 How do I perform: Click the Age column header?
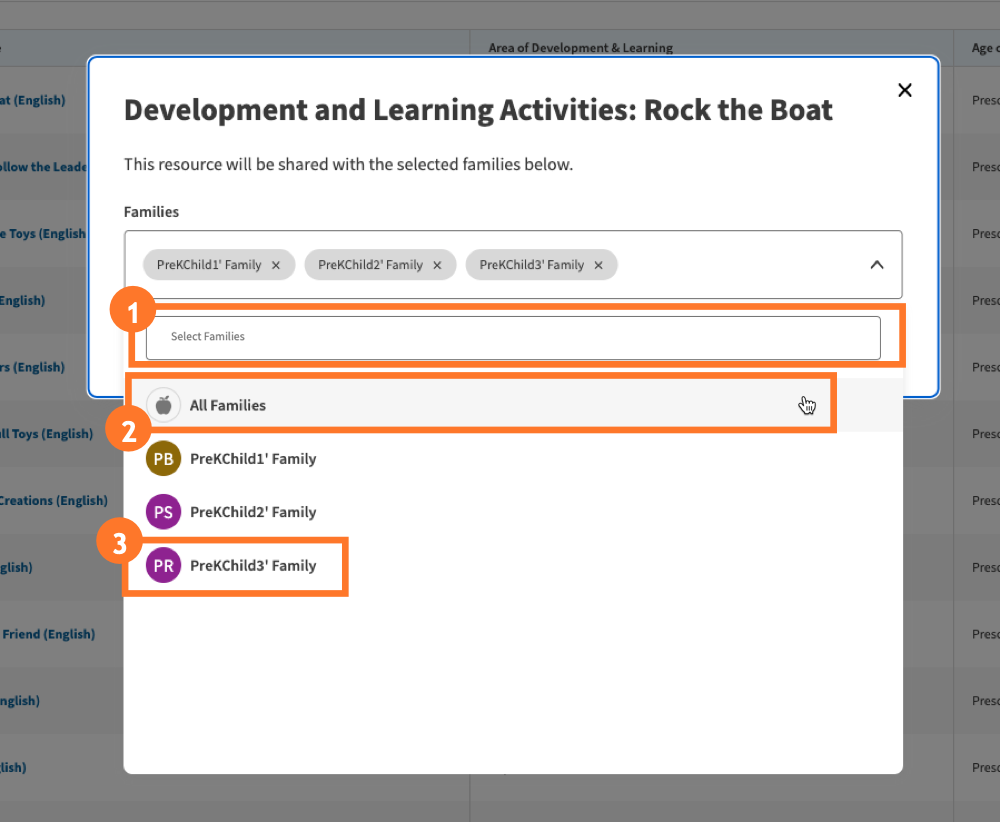(983, 47)
